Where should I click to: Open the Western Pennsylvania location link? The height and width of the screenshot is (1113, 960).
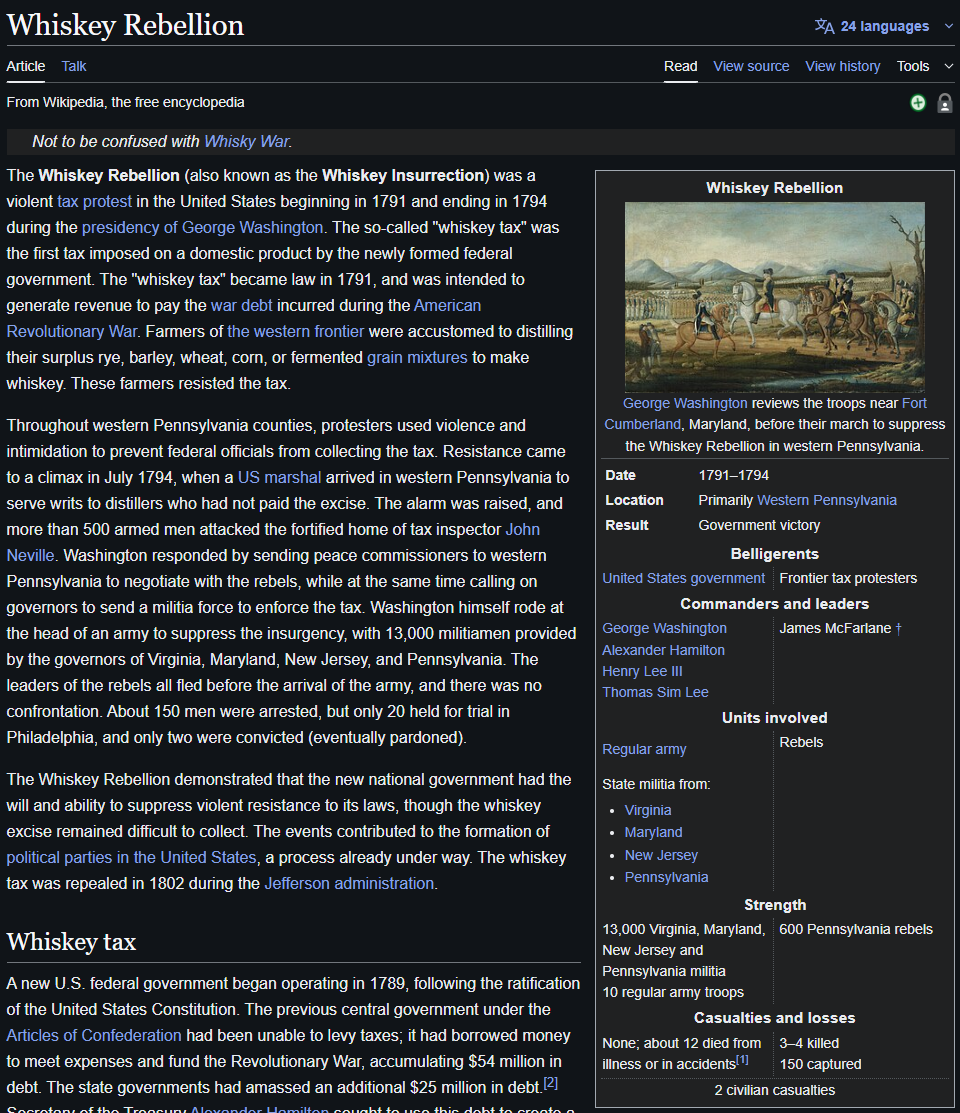[x=827, y=500]
